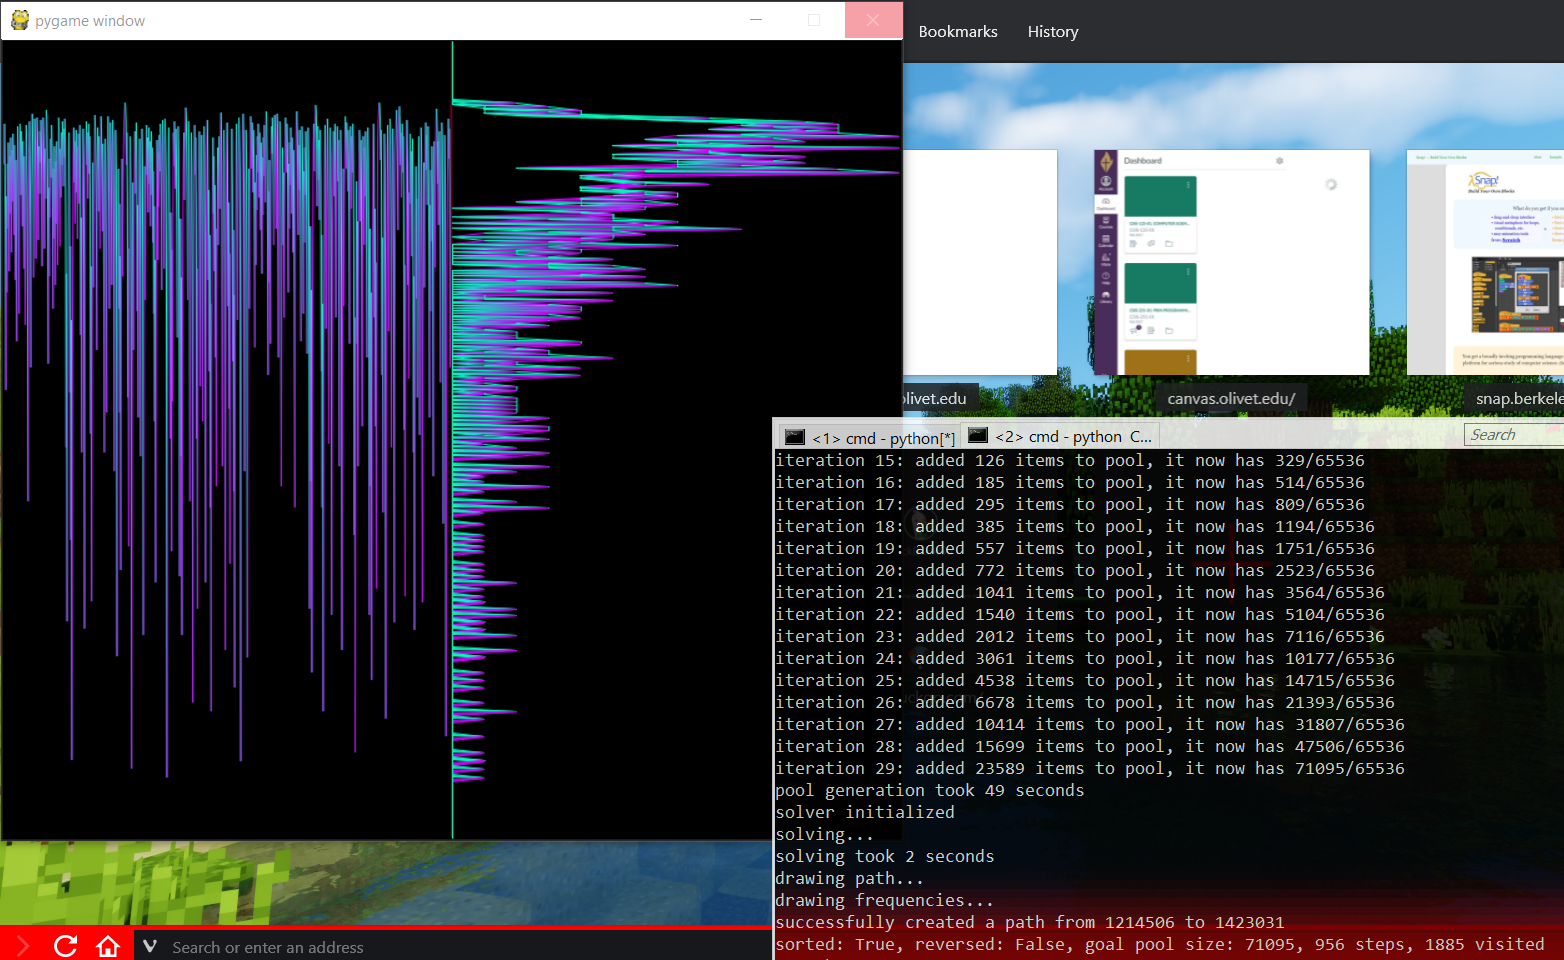Click the pygame snake icon in the title bar

point(19,19)
